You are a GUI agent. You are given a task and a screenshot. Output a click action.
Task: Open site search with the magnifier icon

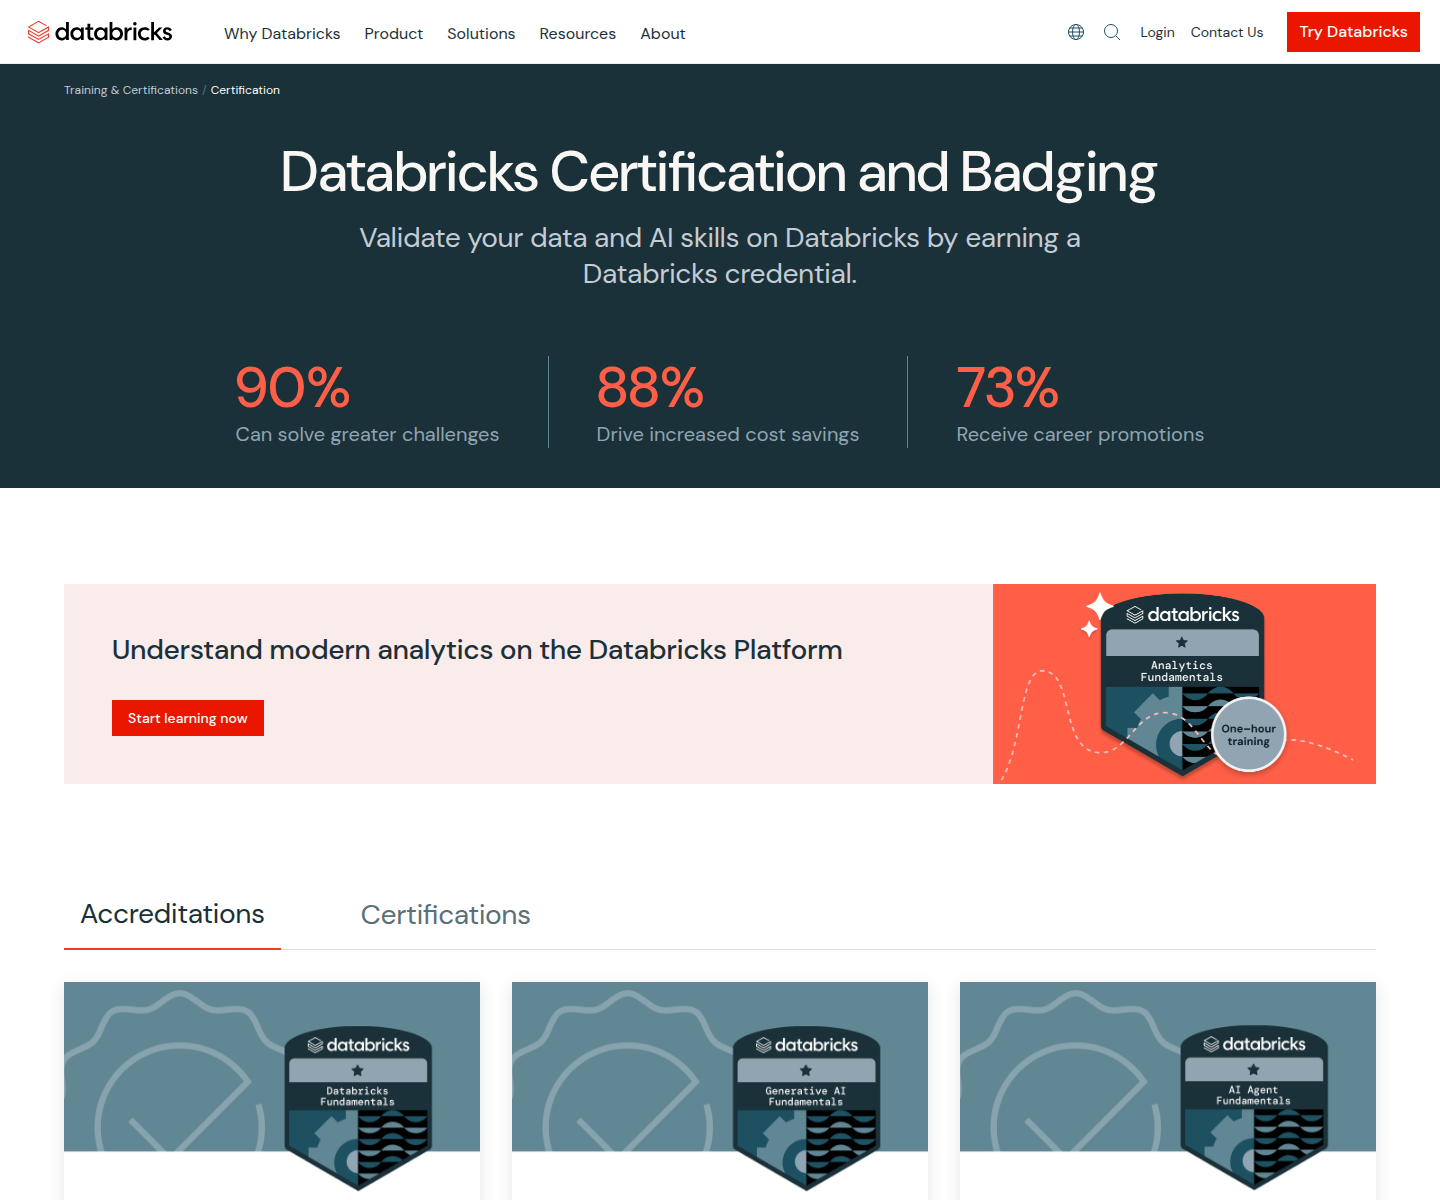click(x=1112, y=32)
